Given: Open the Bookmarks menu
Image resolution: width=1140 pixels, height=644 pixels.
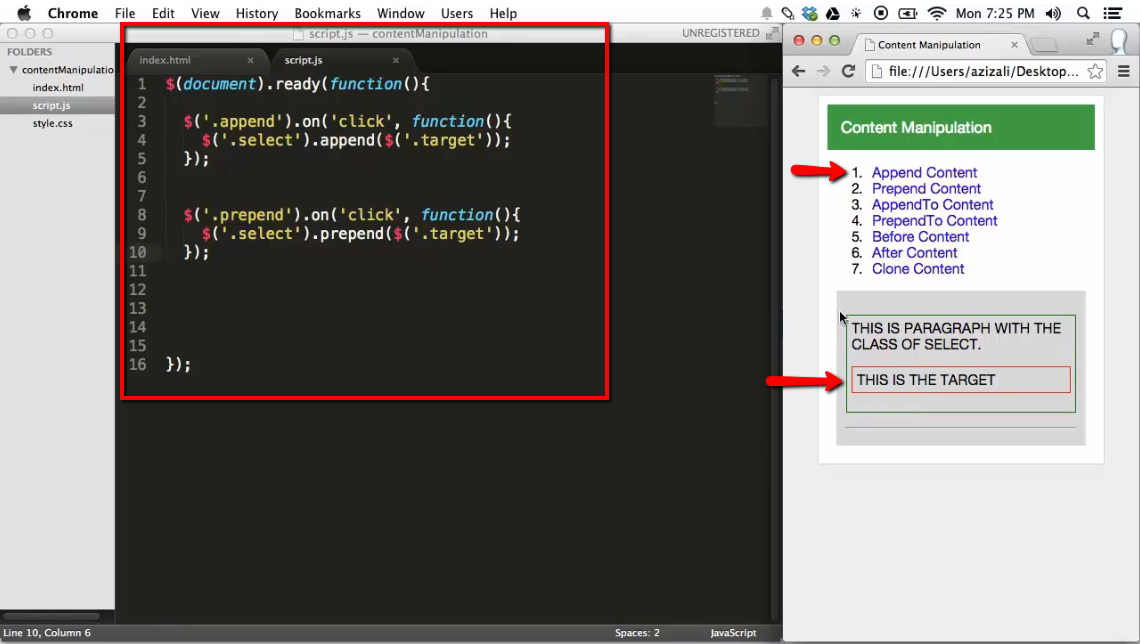Looking at the screenshot, I should point(328,13).
